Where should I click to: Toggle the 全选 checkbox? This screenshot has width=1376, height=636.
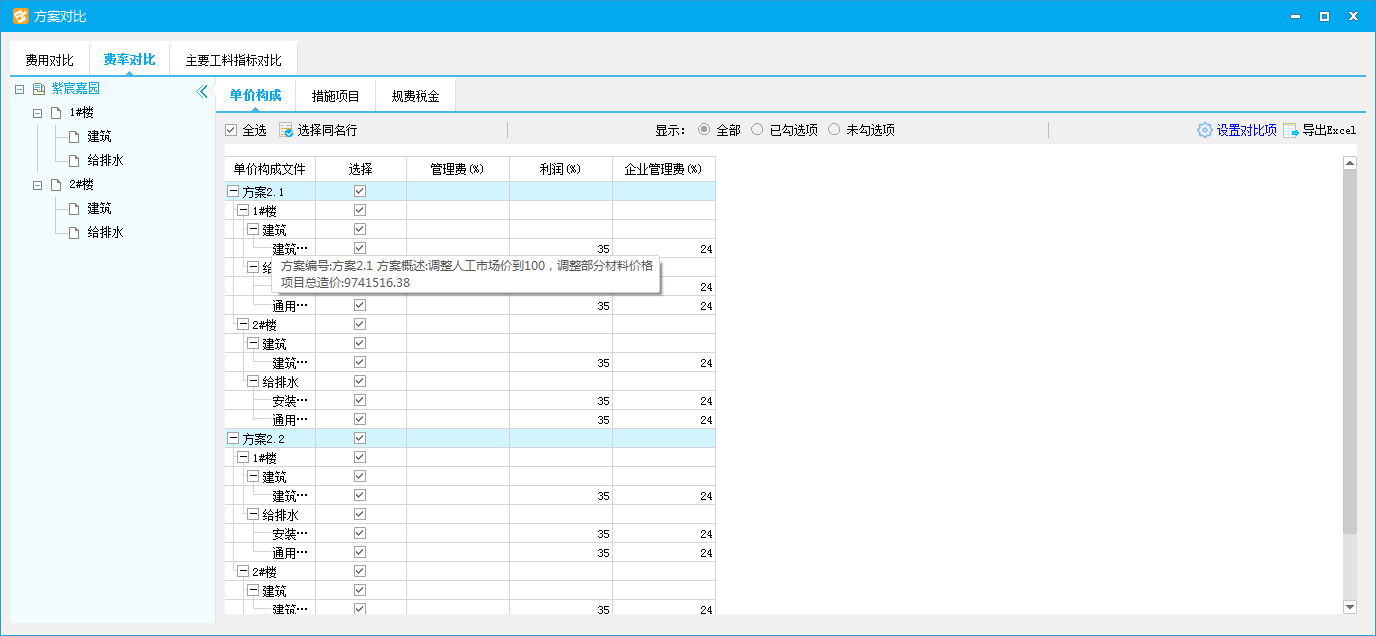pyautogui.click(x=231, y=130)
